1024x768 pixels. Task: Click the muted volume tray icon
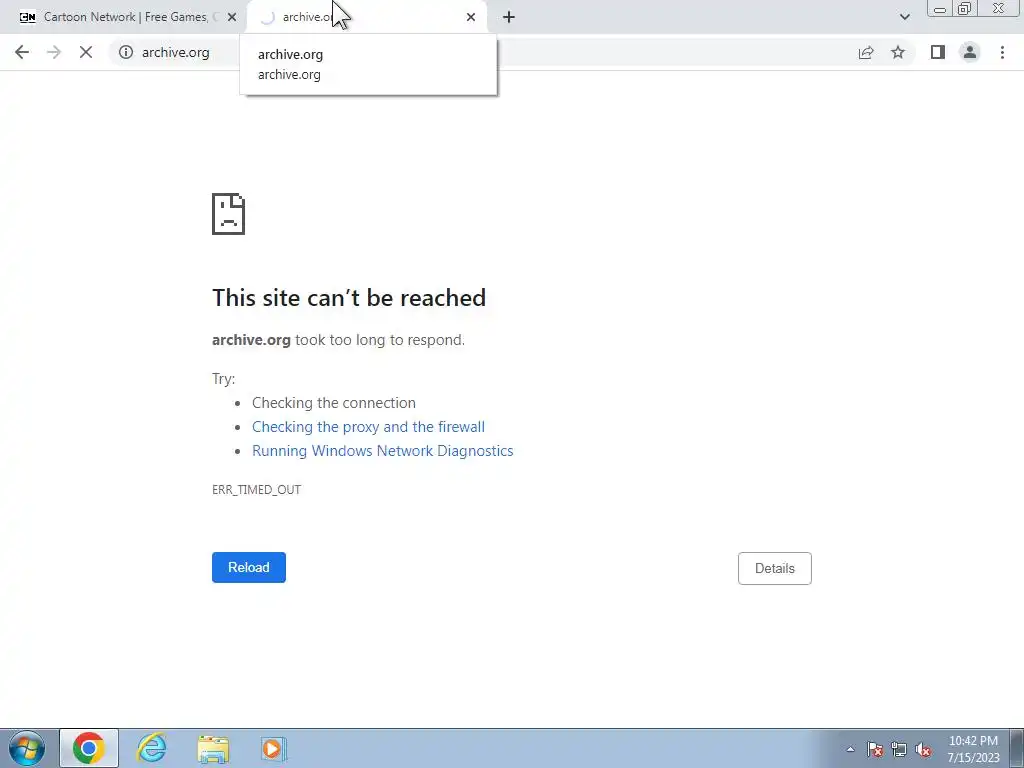(x=923, y=749)
